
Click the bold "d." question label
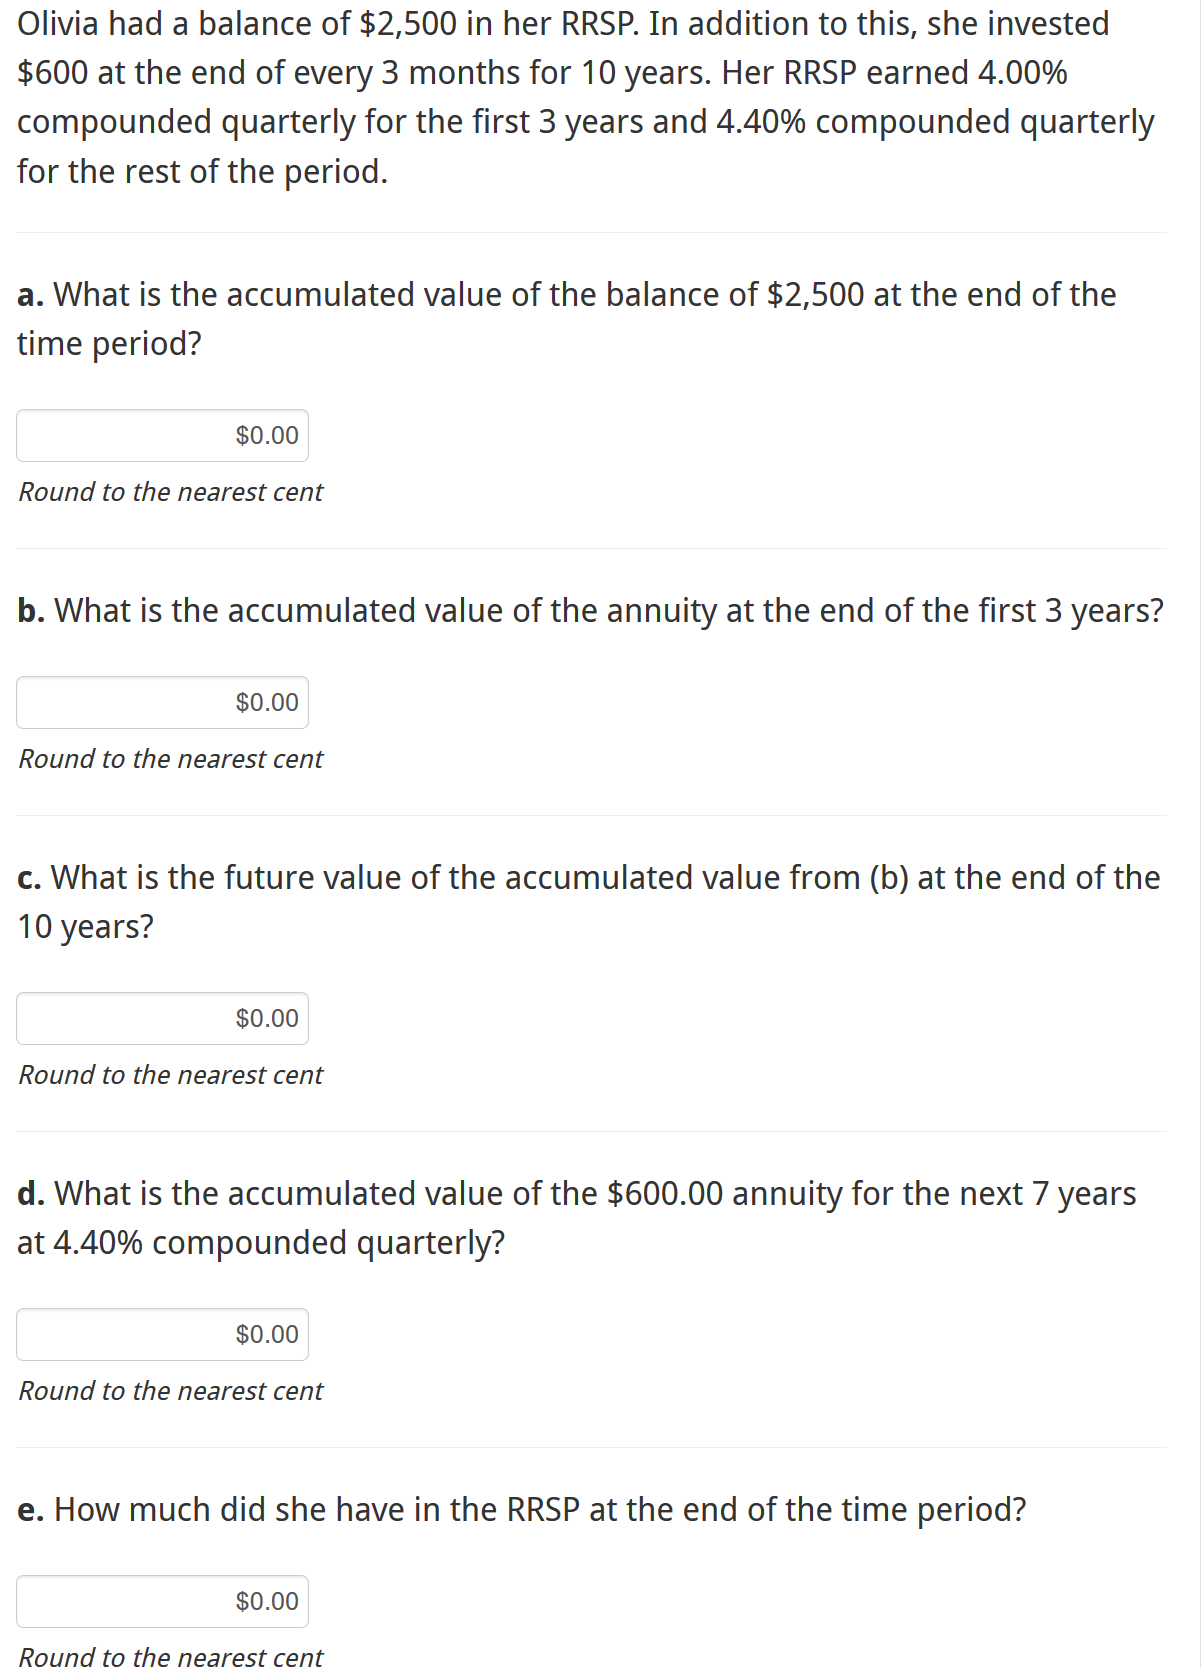click(31, 1193)
